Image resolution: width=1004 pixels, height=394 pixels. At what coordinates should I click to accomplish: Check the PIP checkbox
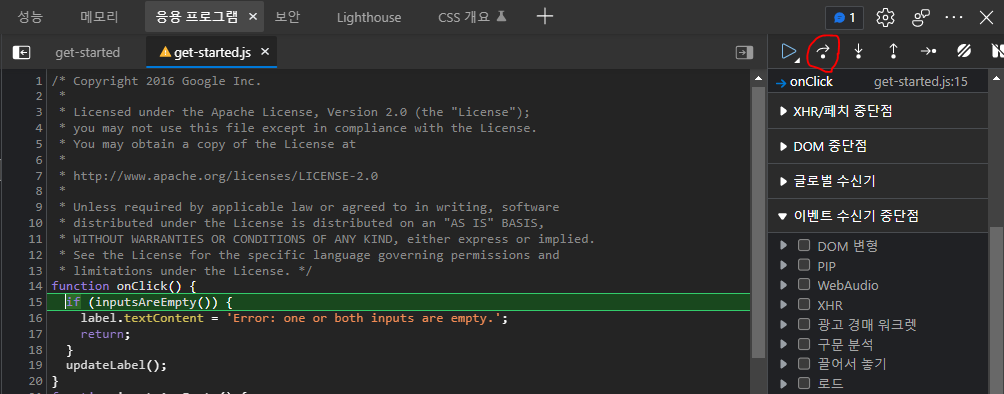(804, 265)
